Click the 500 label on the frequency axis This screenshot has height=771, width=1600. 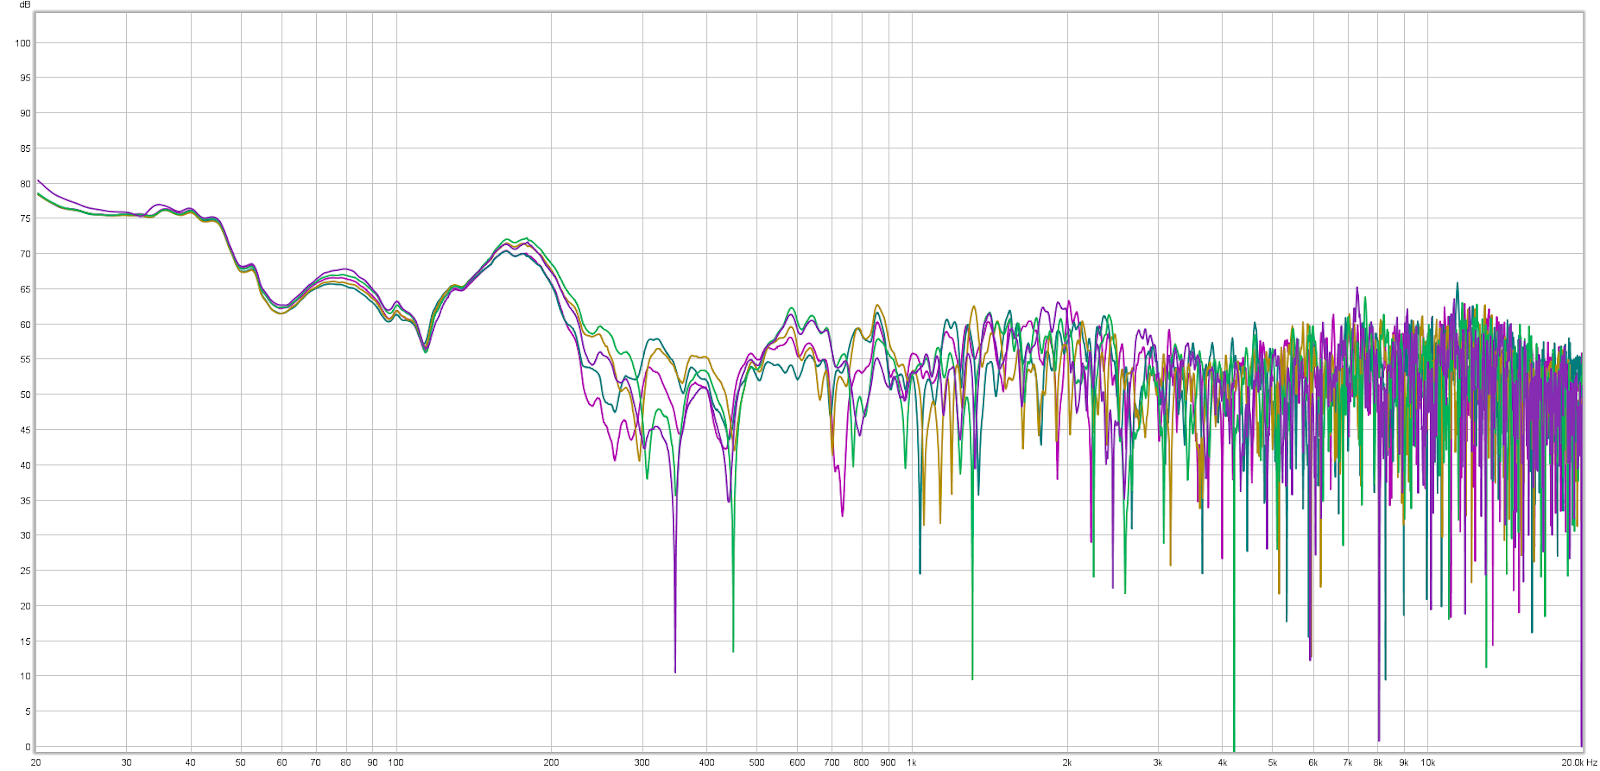tap(757, 762)
